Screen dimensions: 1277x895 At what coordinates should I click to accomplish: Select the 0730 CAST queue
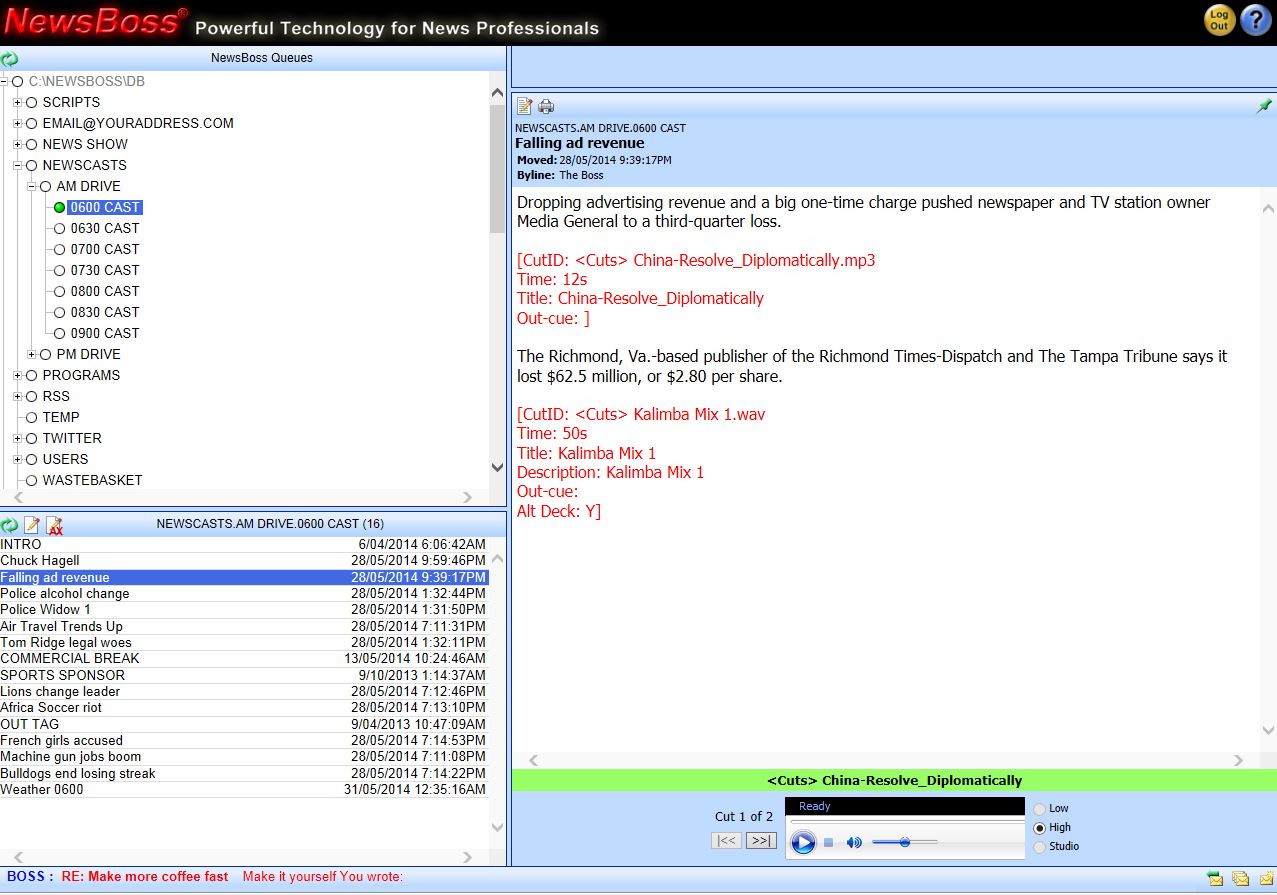coord(105,270)
